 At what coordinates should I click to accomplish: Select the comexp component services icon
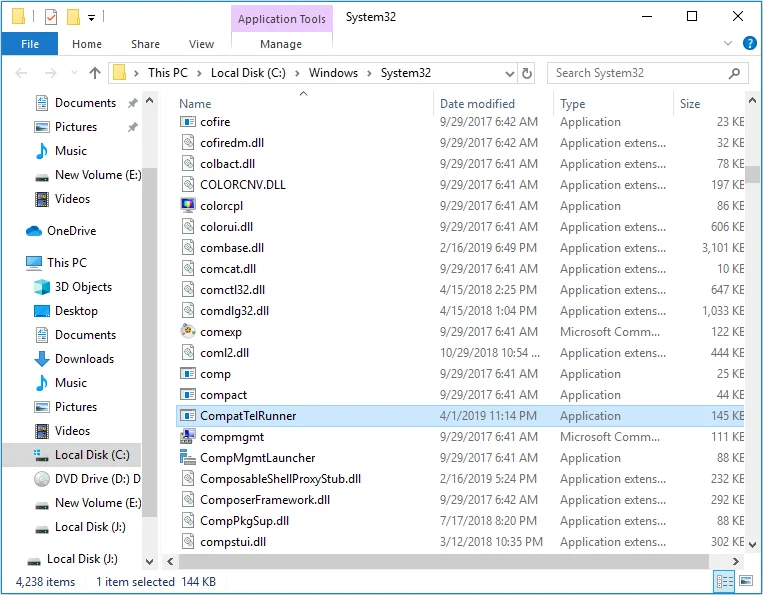pyautogui.click(x=188, y=331)
